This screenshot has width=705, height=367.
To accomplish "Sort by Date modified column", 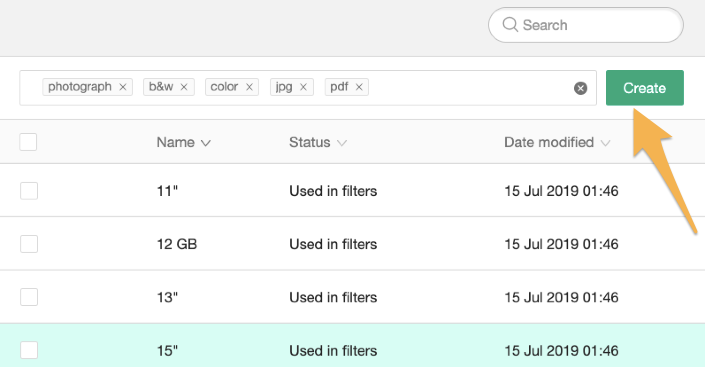I will [x=557, y=143].
